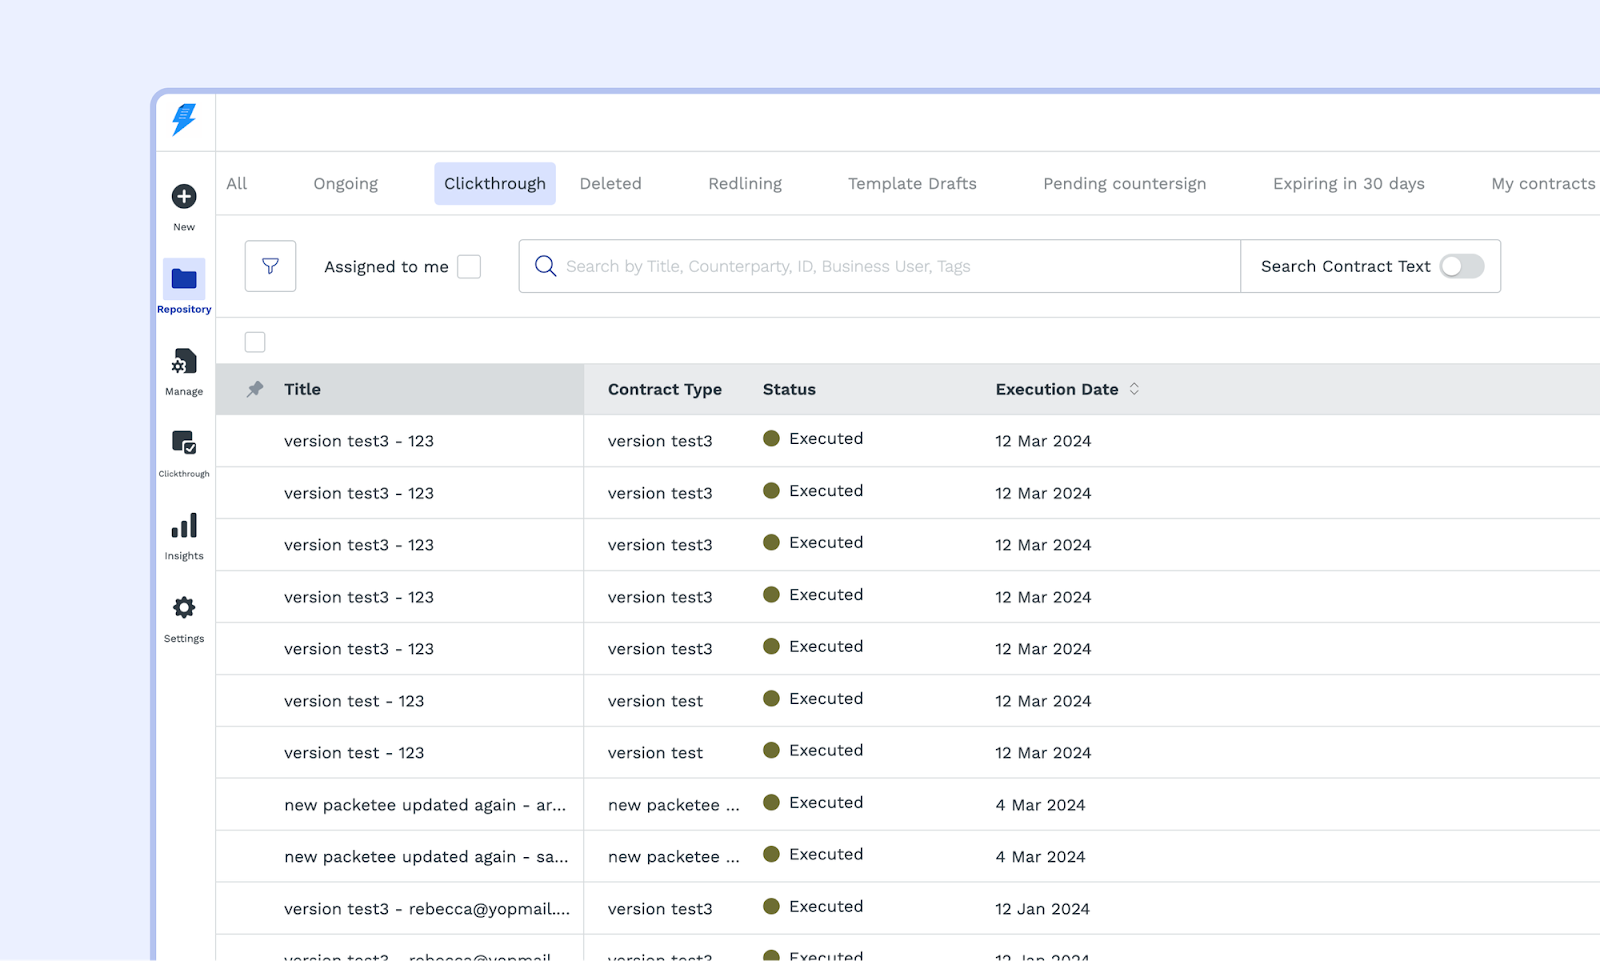The height and width of the screenshot is (961, 1600).
Task: Open the Repository folder icon
Action: (184, 279)
